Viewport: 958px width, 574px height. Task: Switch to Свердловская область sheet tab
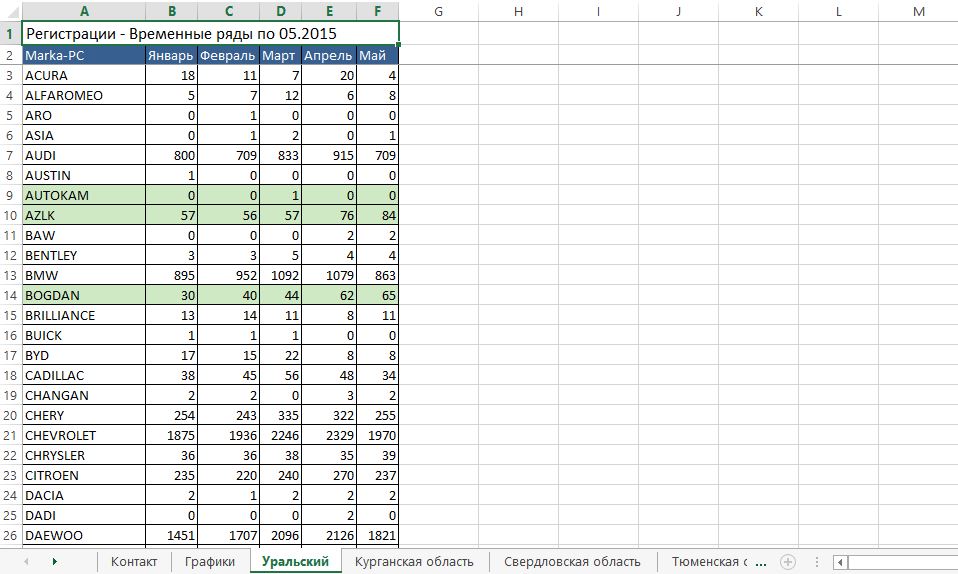[x=572, y=562]
